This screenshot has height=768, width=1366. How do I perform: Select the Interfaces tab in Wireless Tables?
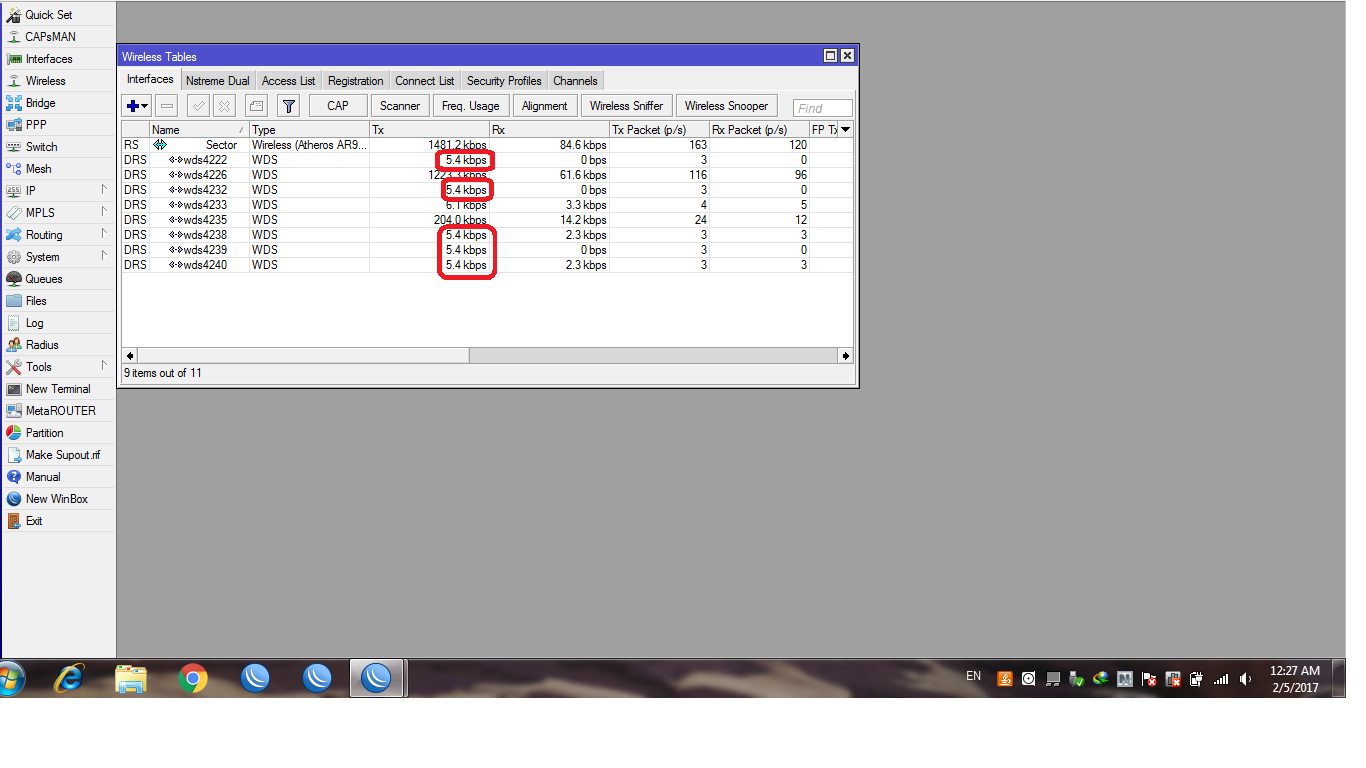150,80
